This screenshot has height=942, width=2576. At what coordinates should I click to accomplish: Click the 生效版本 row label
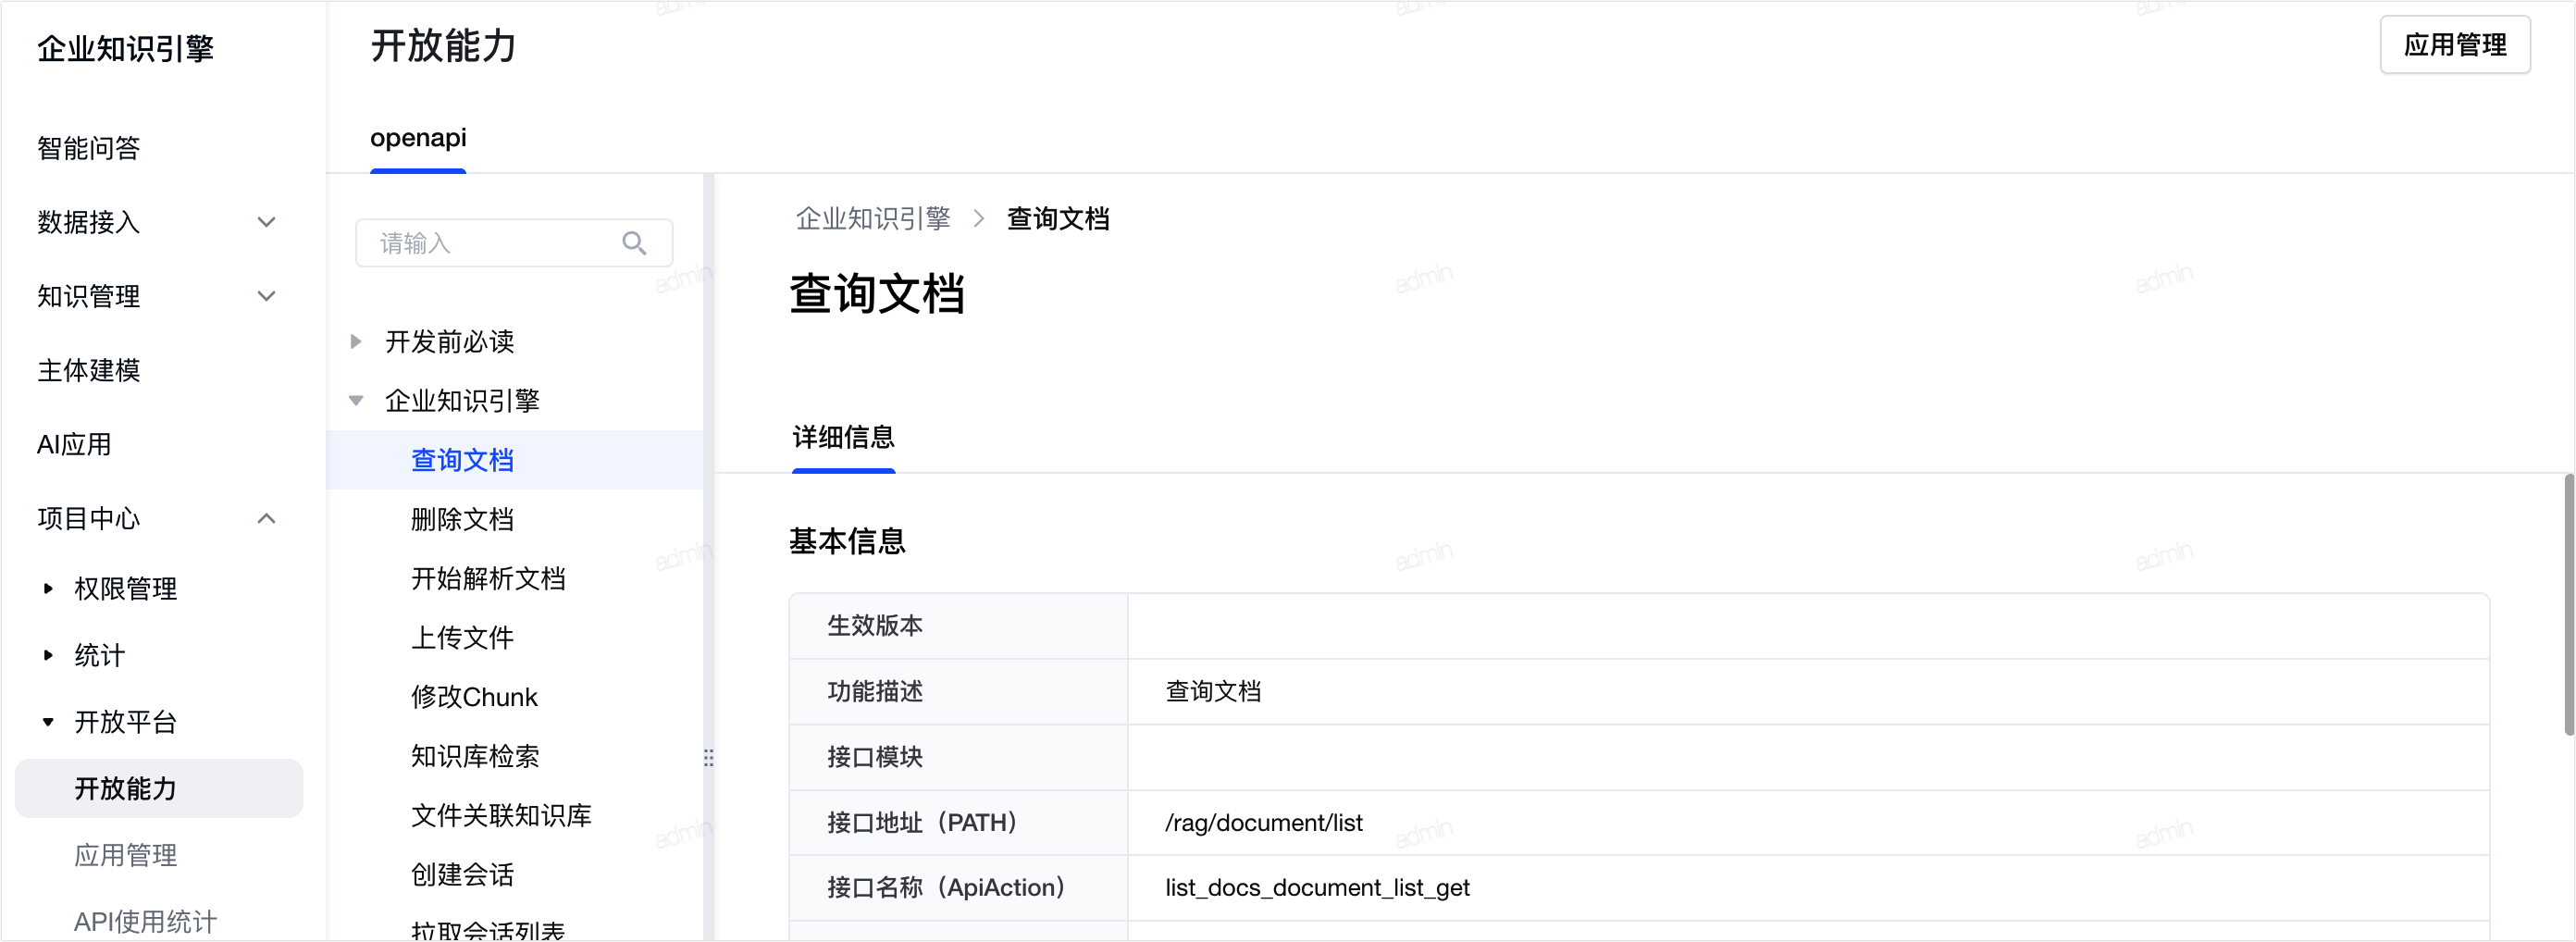[875, 625]
